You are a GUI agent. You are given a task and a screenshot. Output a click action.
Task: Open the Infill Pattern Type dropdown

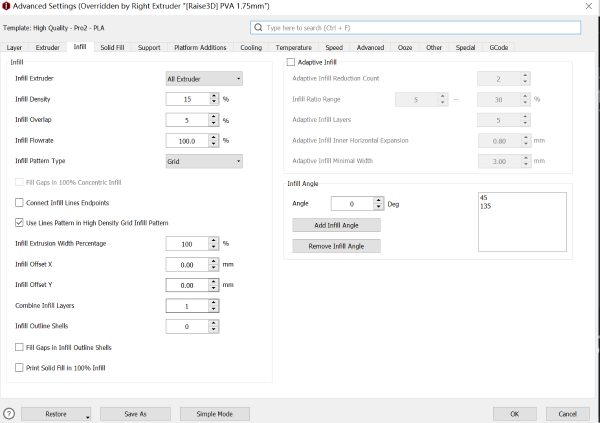[204, 160]
